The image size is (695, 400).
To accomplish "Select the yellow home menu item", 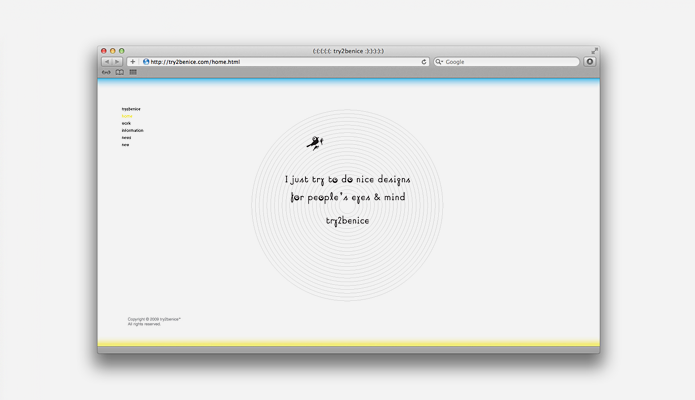I will [x=127, y=116].
